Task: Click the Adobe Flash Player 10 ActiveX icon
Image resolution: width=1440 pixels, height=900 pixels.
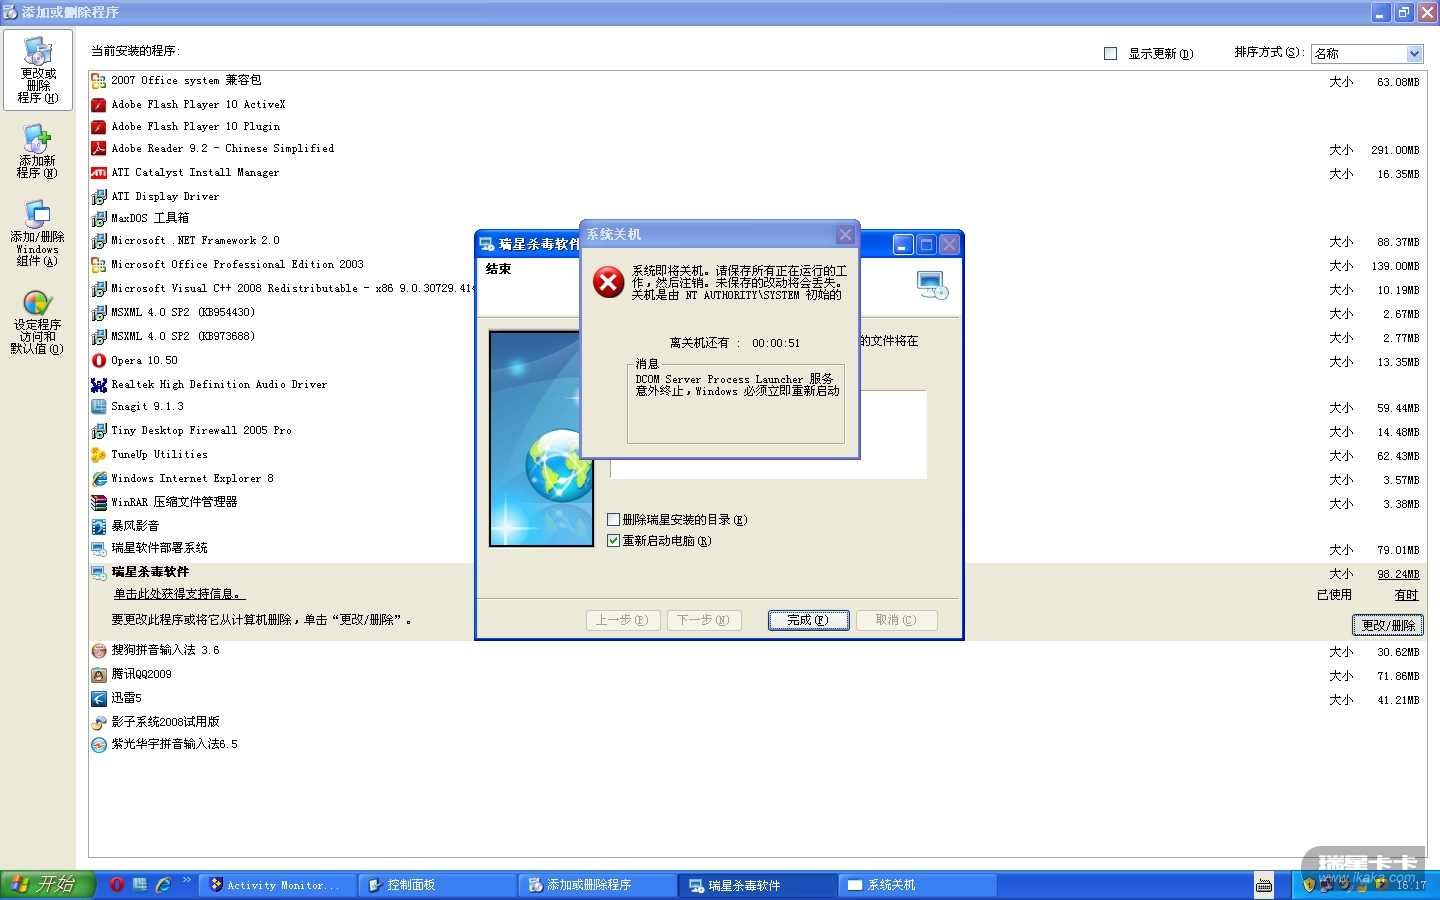Action: pyautogui.click(x=99, y=105)
